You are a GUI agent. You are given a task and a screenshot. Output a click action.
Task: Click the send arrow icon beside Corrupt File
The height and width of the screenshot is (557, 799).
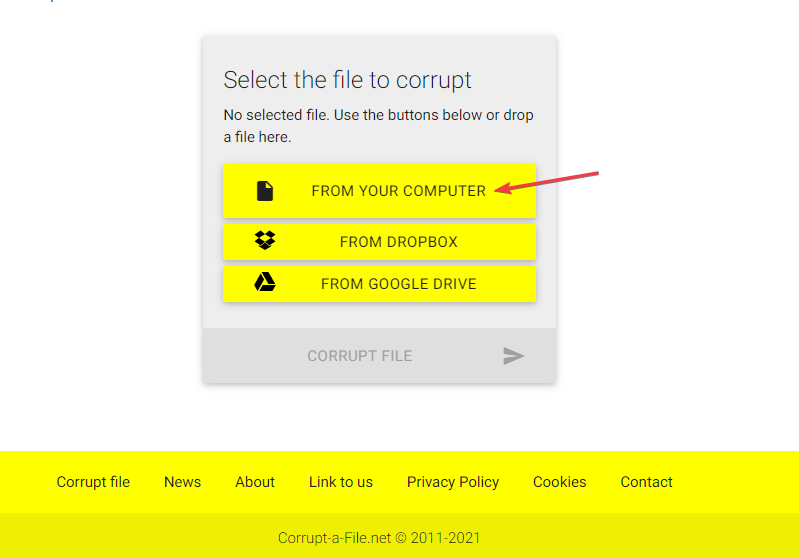pyautogui.click(x=514, y=356)
